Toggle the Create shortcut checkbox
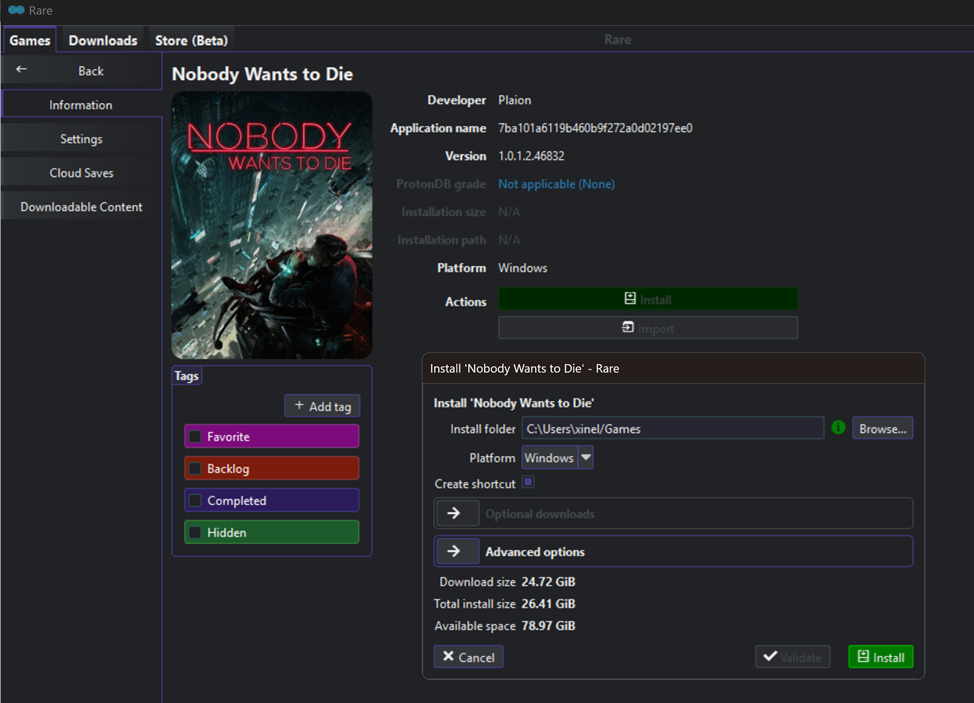The width and height of the screenshot is (974, 703). tap(528, 482)
